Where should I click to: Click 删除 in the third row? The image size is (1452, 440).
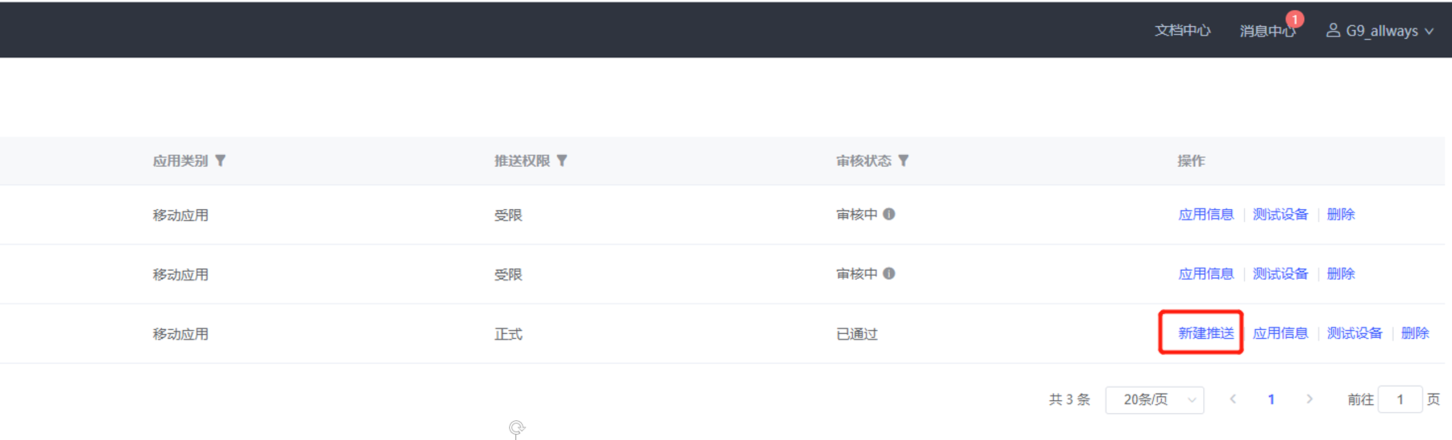point(1415,334)
